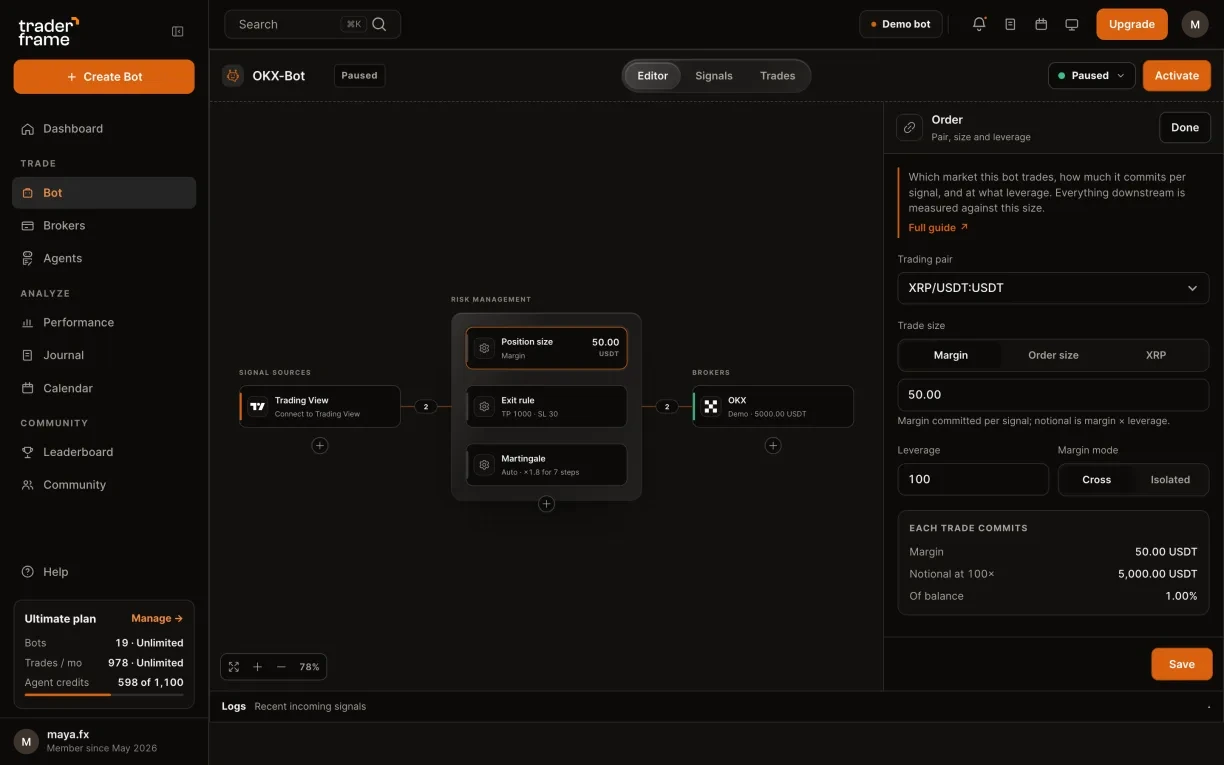Select the Exit rule node
Image resolution: width=1224 pixels, height=765 pixels.
click(546, 406)
